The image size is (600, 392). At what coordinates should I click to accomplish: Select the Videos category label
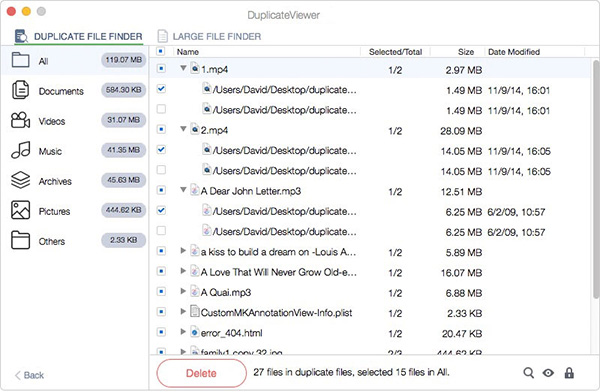pyautogui.click(x=52, y=121)
